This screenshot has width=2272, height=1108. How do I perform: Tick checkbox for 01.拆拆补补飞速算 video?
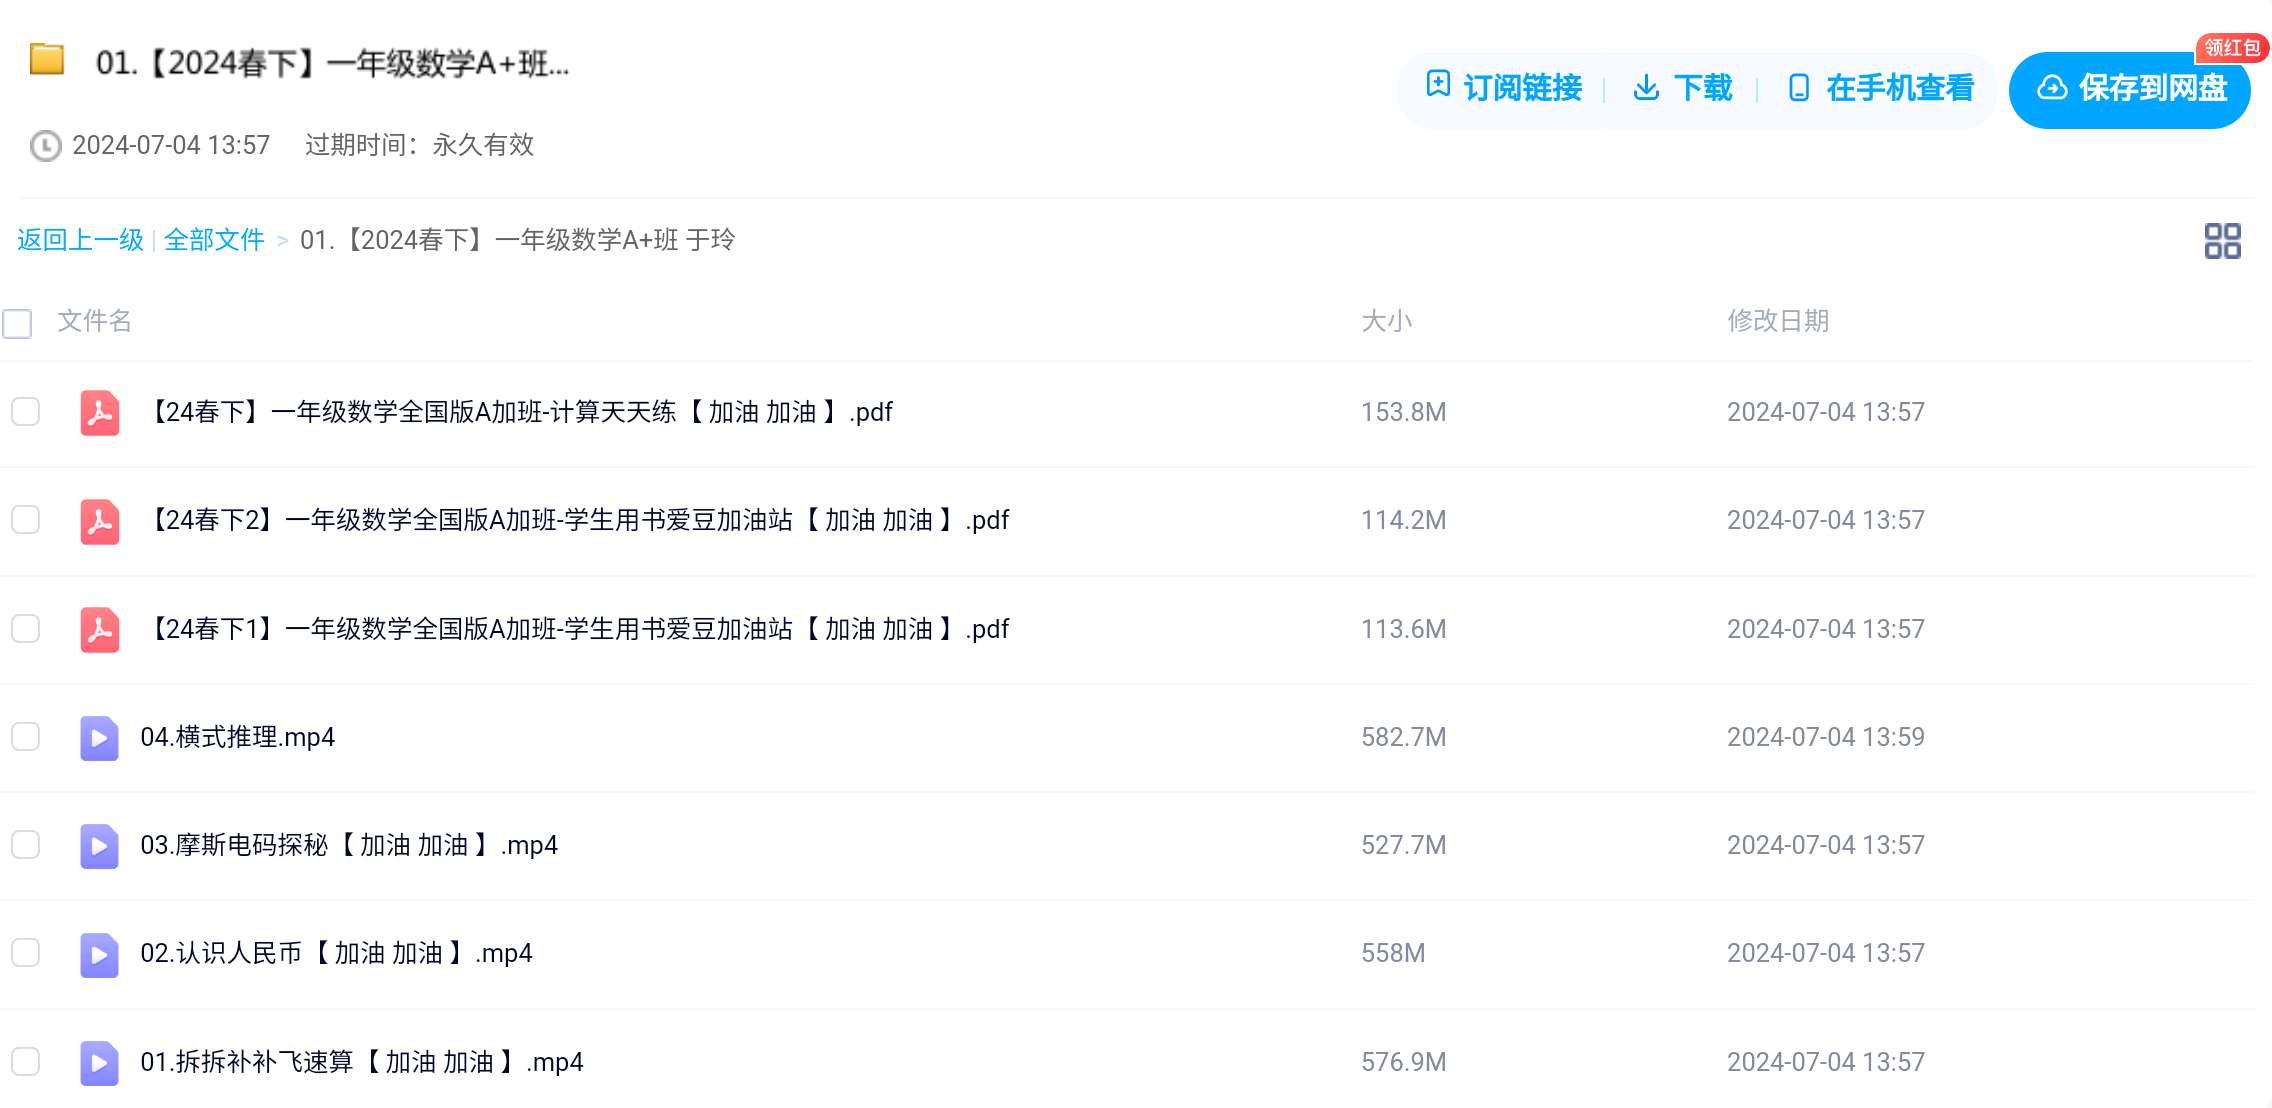click(25, 1062)
